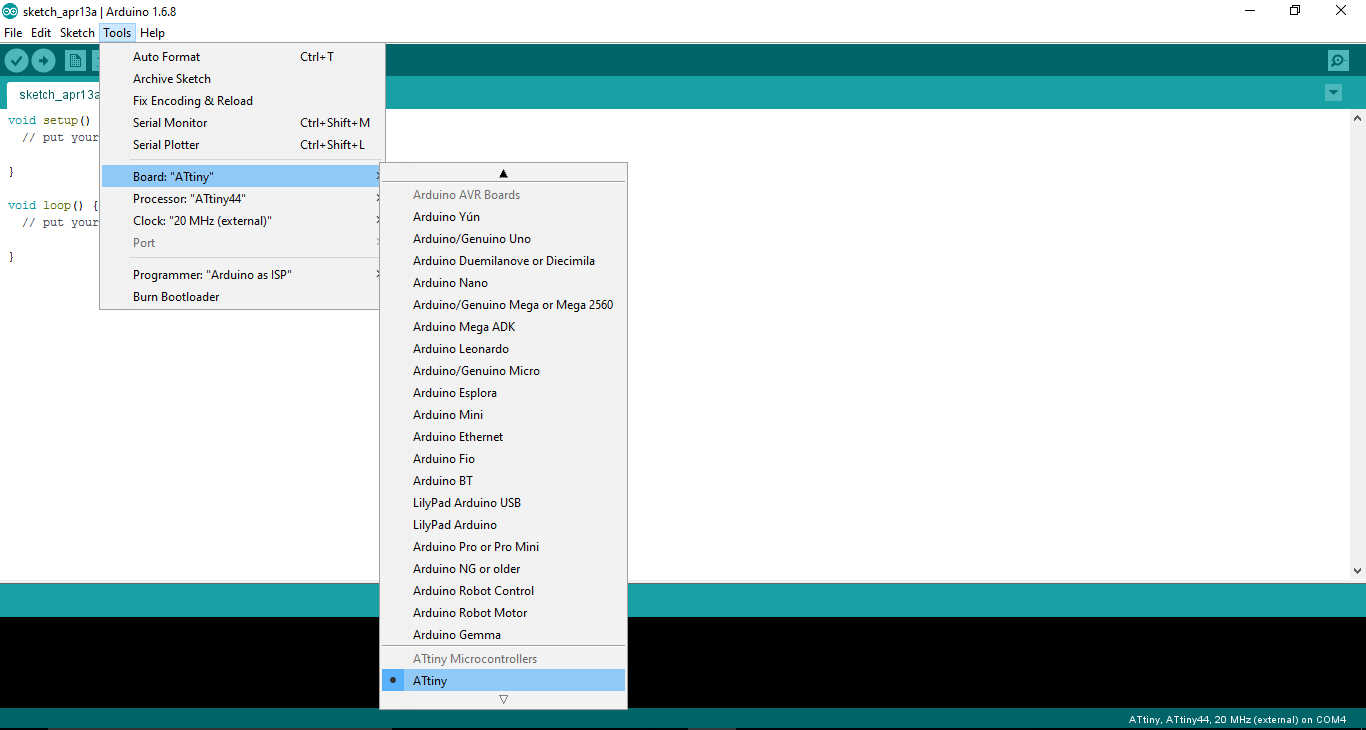The height and width of the screenshot is (730, 1366).
Task: Click the Upload arrow toolbar icon
Action: (x=43, y=61)
